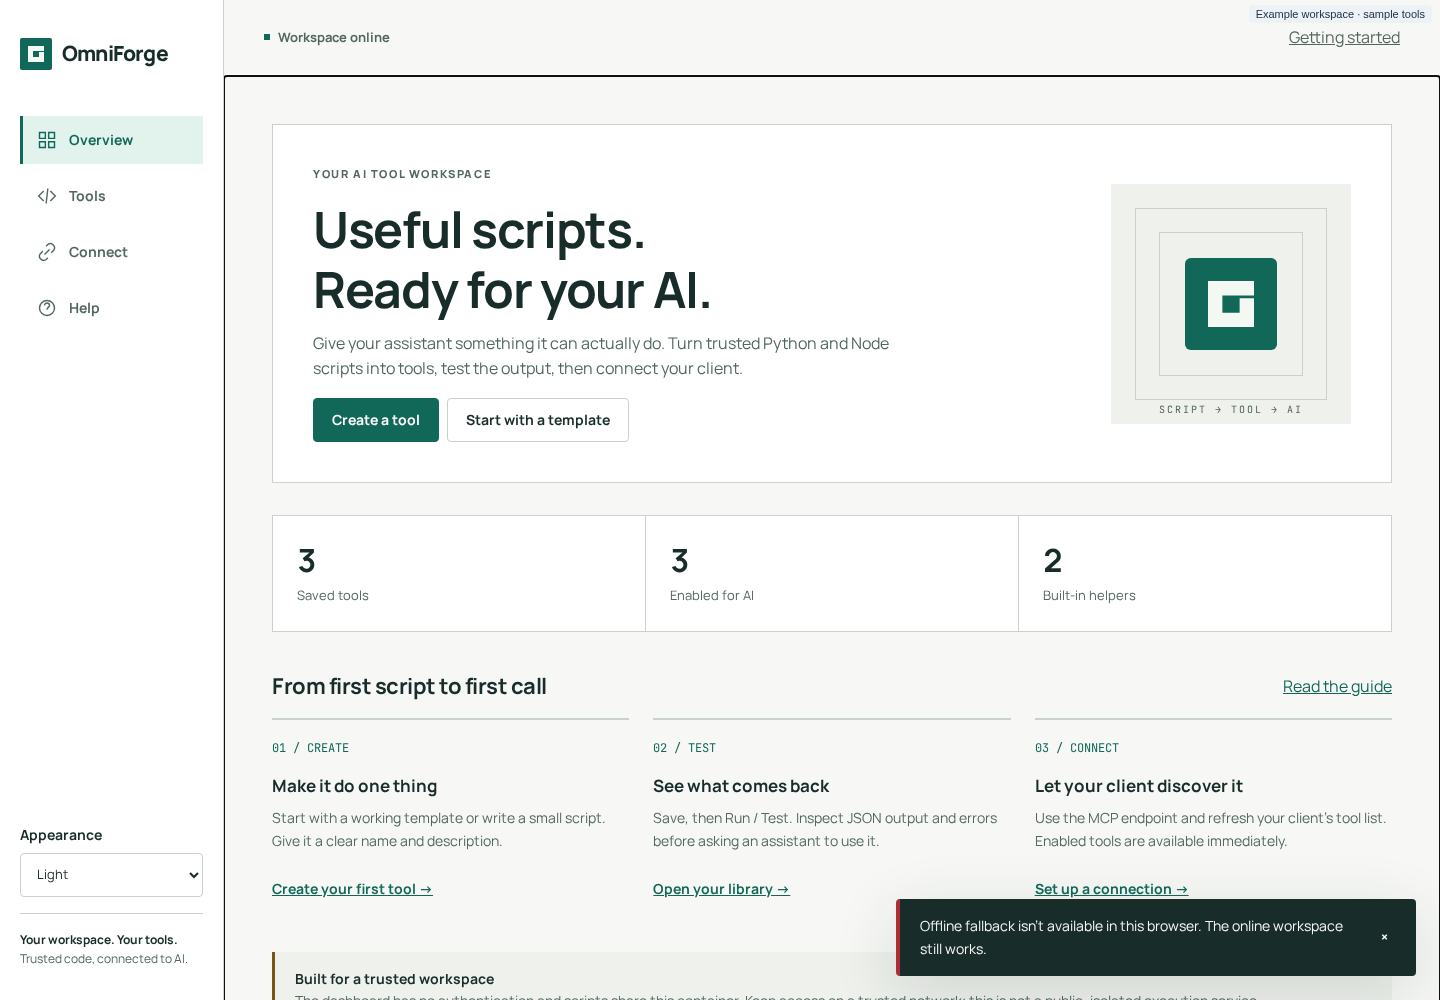Click the 'See what comes back' heading

741,786
